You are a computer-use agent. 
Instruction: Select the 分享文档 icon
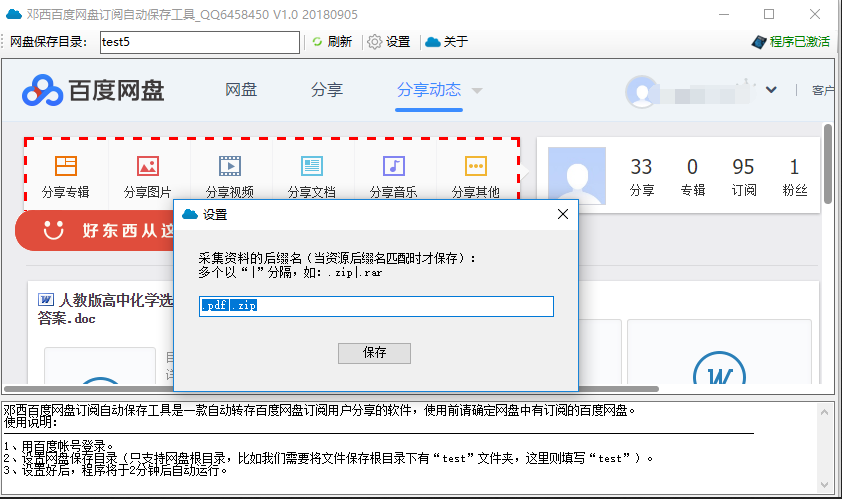pos(312,166)
